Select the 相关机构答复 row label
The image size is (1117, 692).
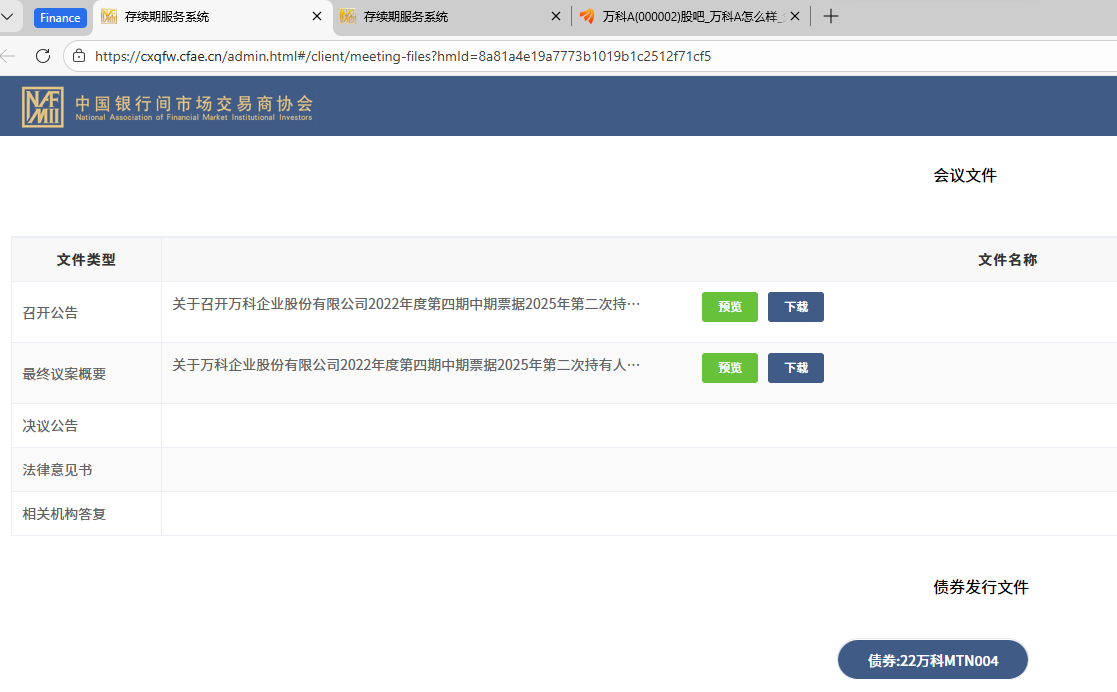click(x=64, y=515)
